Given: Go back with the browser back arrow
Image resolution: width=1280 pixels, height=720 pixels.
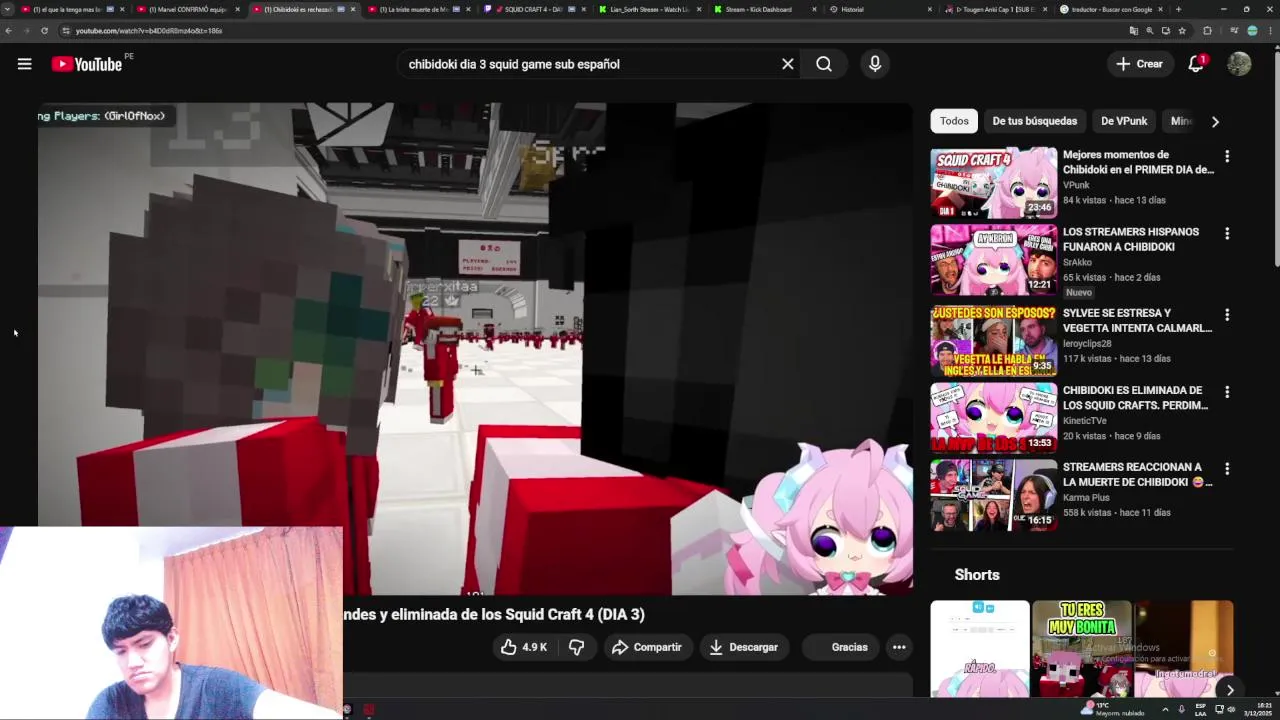Looking at the screenshot, I should [8, 30].
